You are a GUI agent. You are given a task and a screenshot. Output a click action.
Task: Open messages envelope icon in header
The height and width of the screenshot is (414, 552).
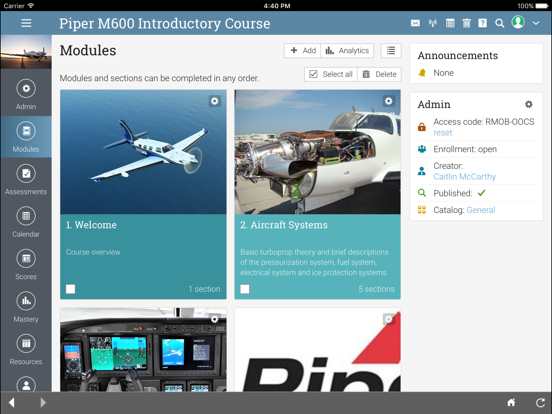point(415,23)
